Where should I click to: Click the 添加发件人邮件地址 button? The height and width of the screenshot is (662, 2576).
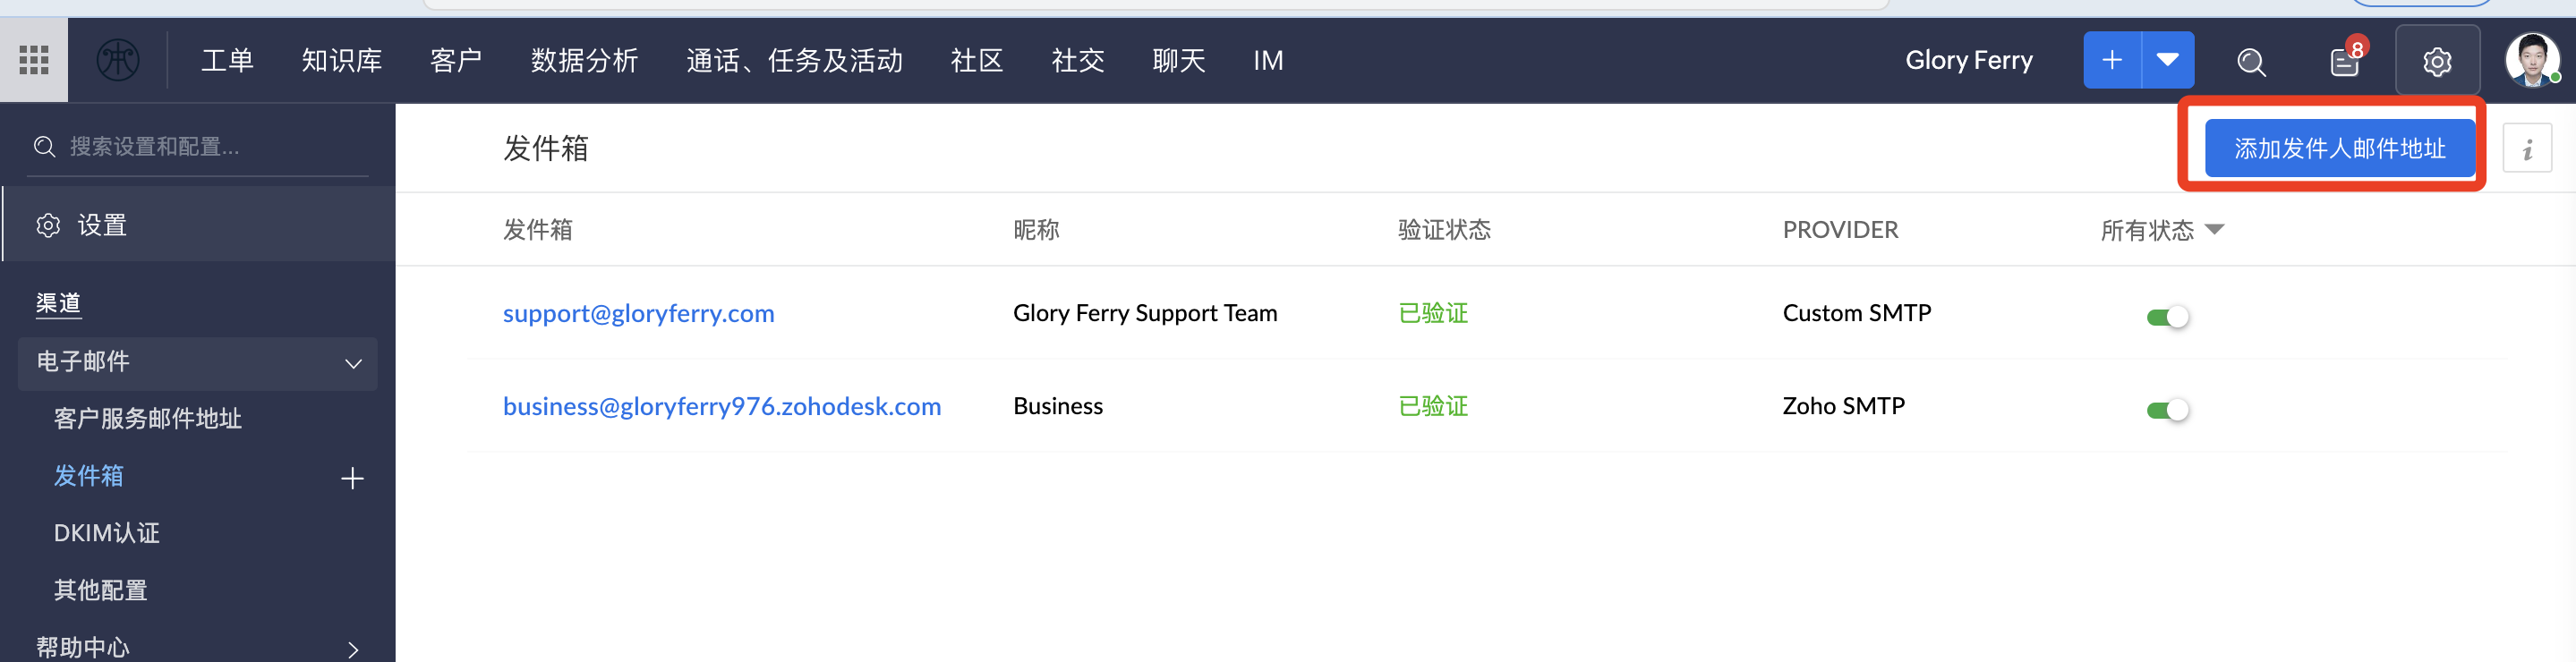[2338, 149]
